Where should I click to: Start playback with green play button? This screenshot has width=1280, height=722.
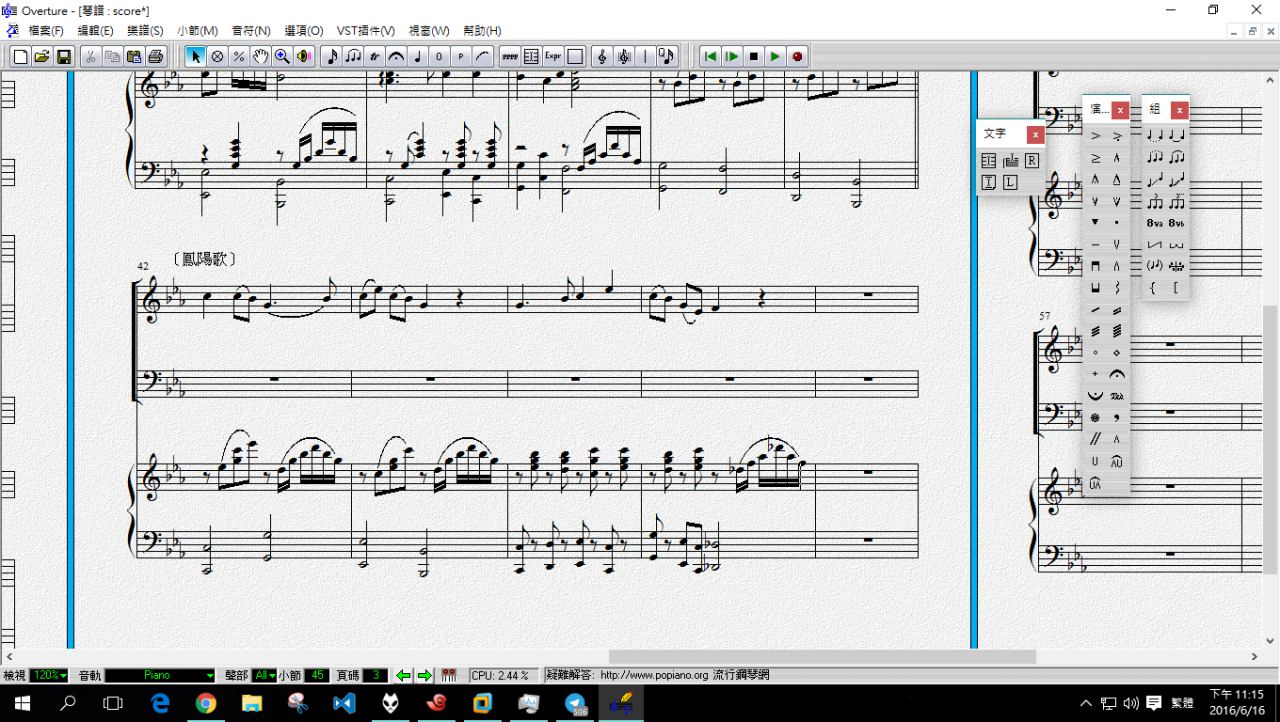775,57
